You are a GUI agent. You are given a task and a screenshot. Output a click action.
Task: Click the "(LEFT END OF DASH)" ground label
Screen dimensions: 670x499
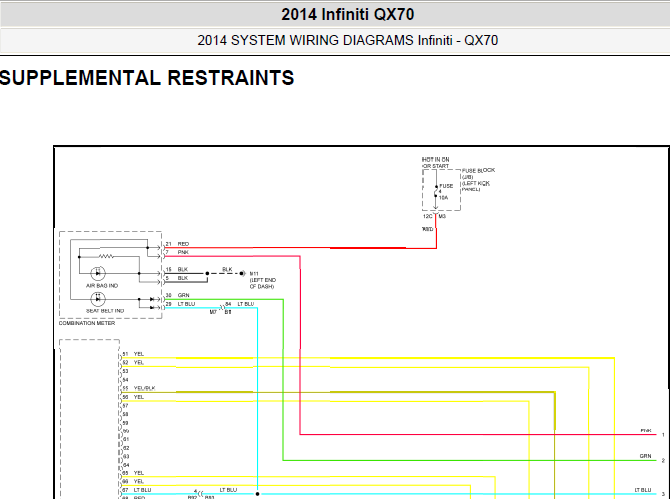263,283
